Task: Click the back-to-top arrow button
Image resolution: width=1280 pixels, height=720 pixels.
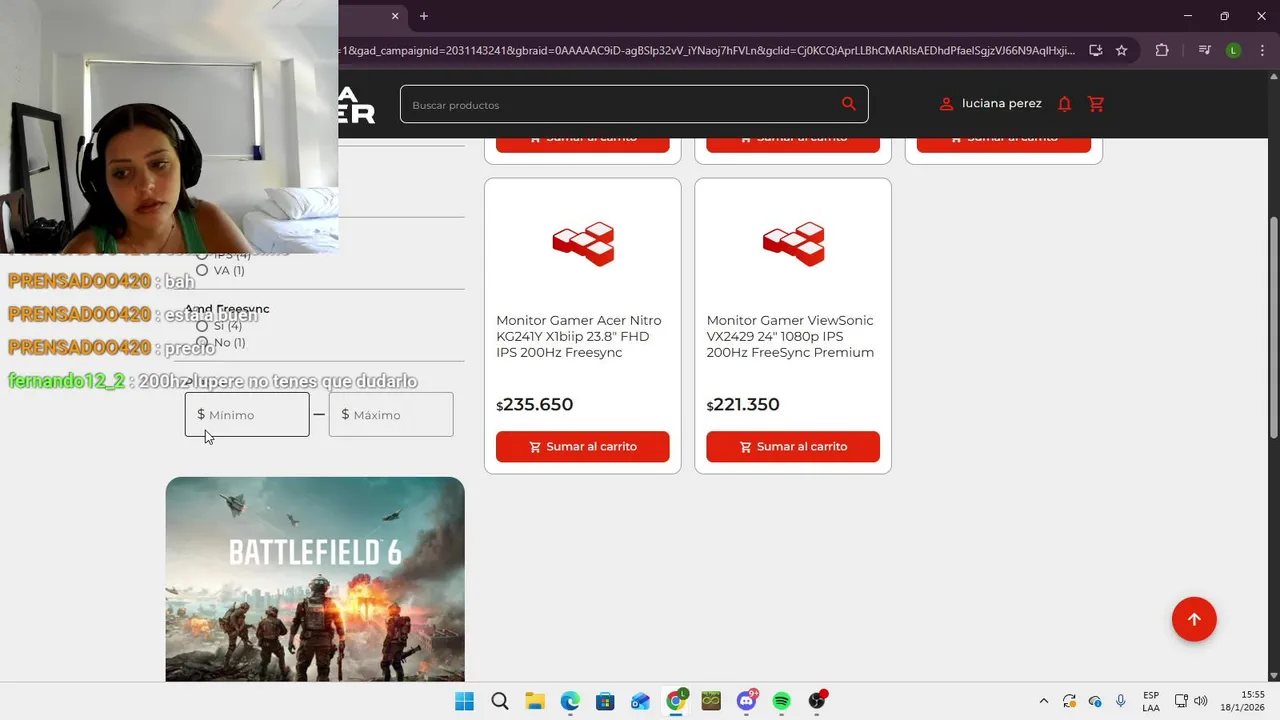Action: click(1194, 619)
